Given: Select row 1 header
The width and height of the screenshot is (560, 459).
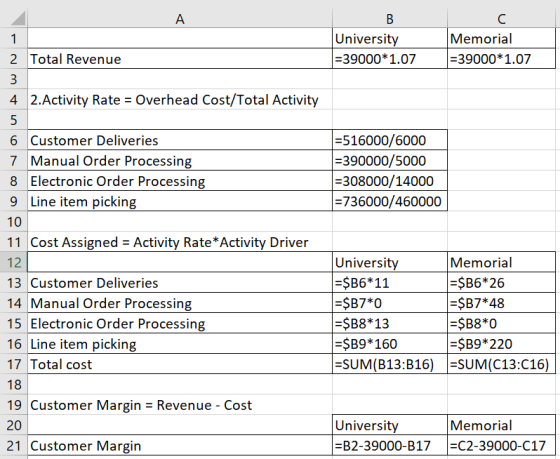Looking at the screenshot, I should tap(14, 39).
